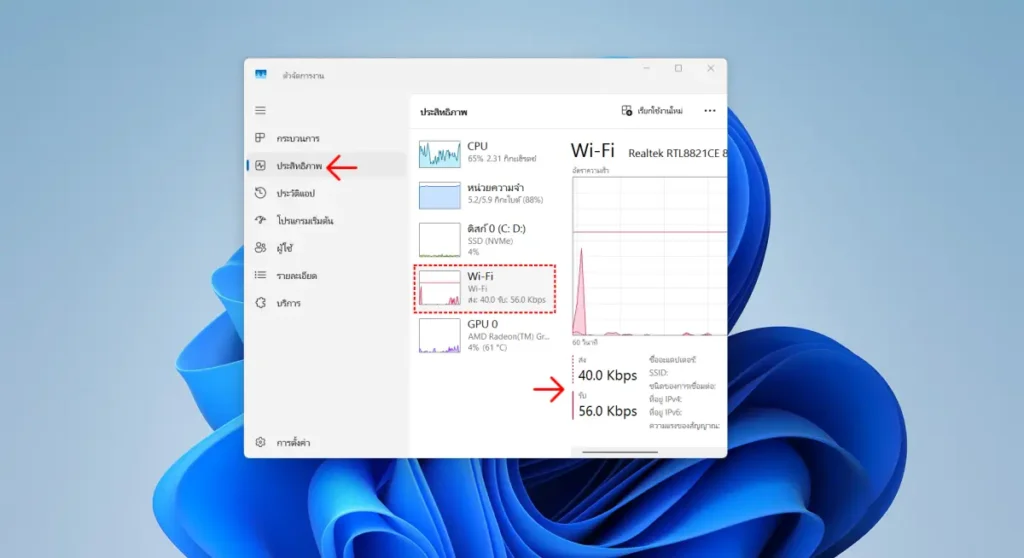Open ประวัติแอป tab label
Viewport: 1024px width, 558px height.
click(295, 193)
